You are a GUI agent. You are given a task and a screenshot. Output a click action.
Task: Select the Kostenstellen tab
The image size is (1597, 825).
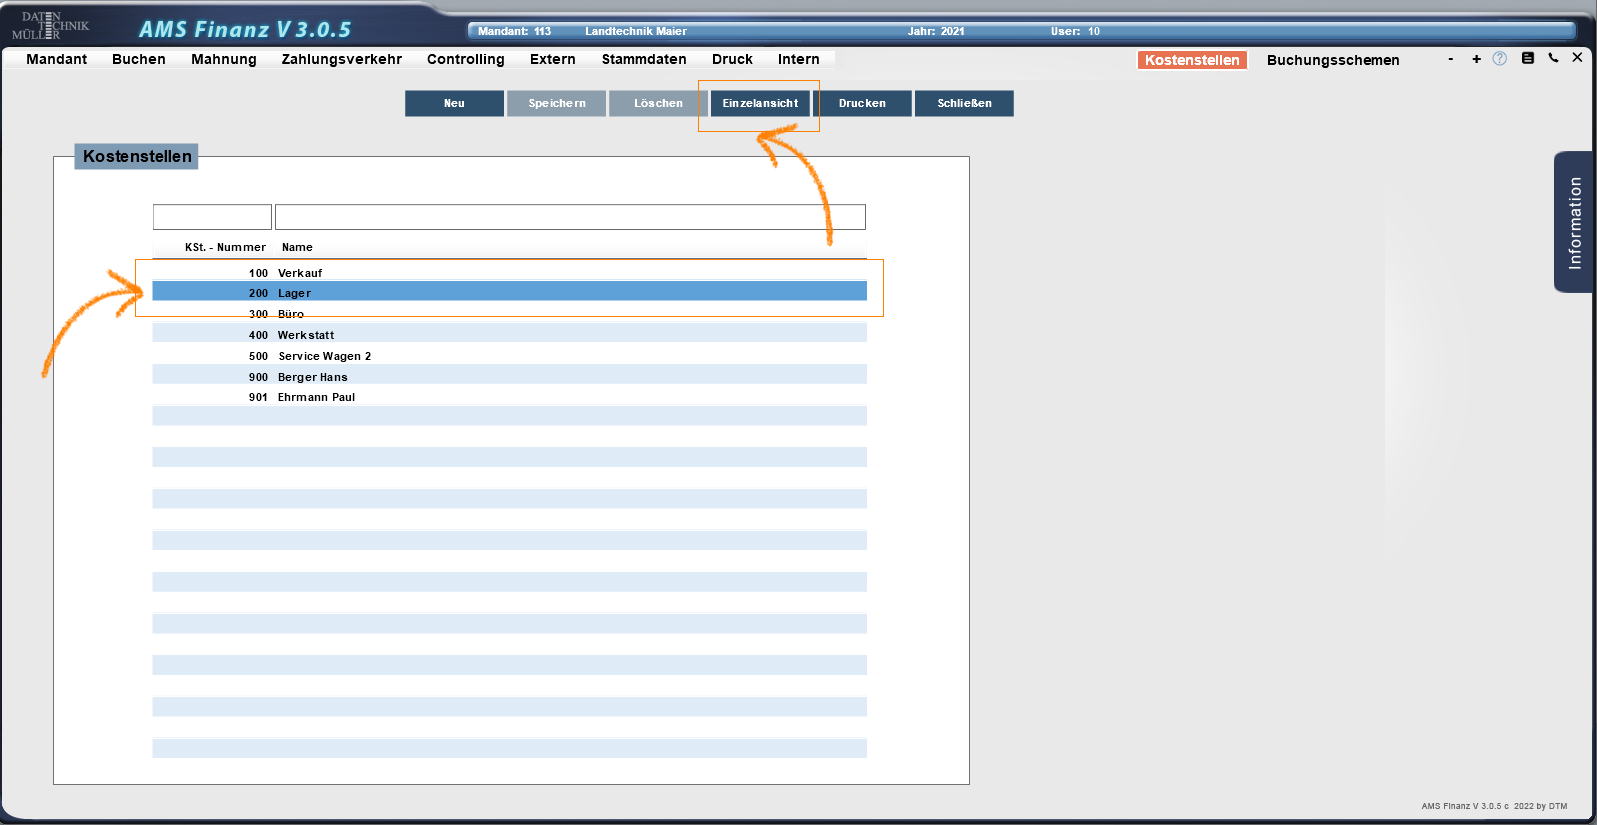1191,60
